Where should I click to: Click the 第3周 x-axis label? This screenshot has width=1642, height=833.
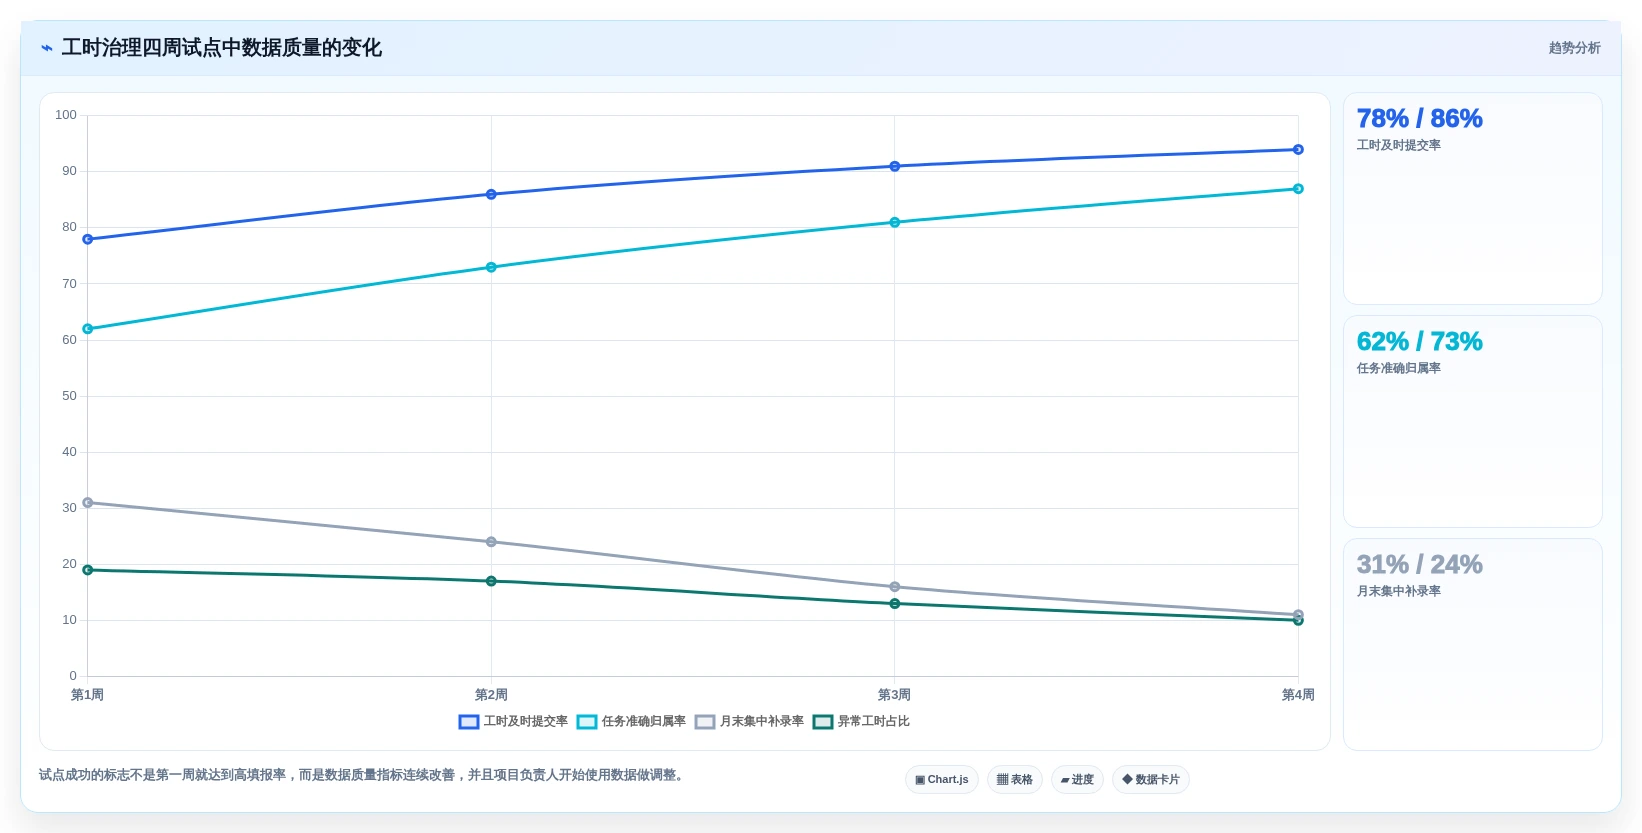click(x=895, y=695)
